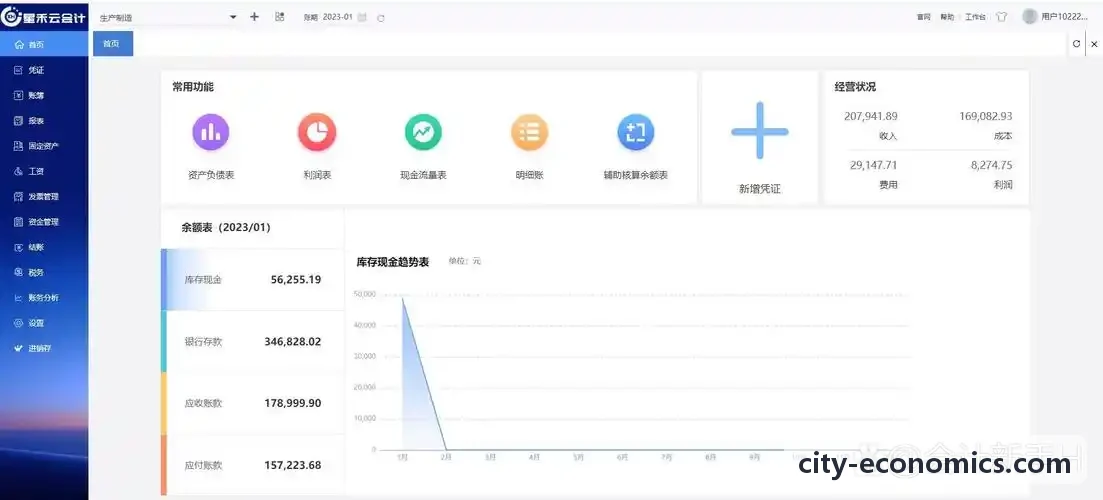Select the 首页 page tab
Image resolution: width=1103 pixels, height=500 pixels.
113,44
